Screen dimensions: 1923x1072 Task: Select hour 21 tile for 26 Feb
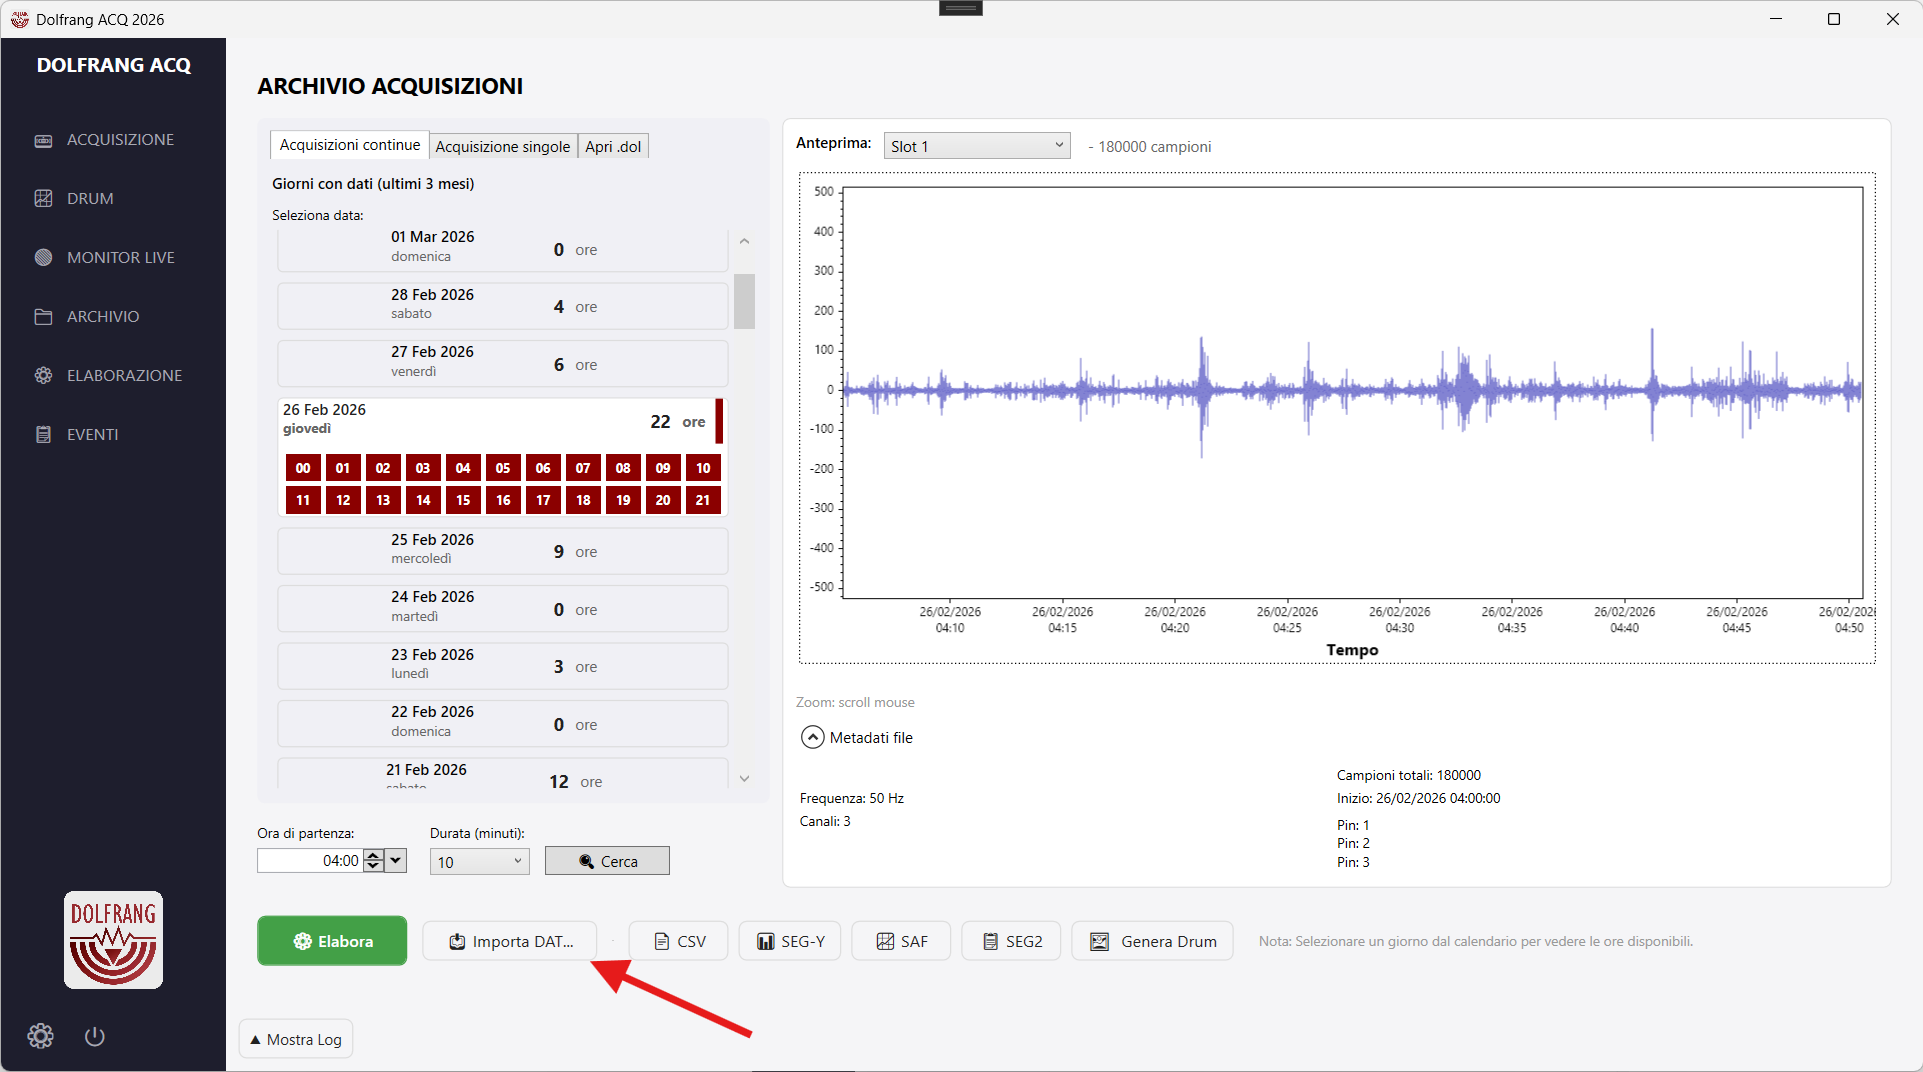(703, 500)
